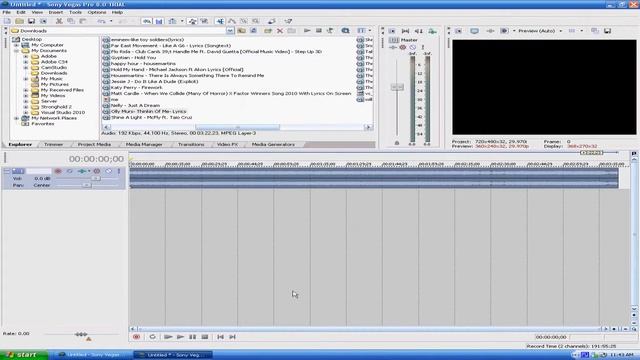Switch to the Media Manager tab
Viewport: 640px width, 360px height.
(144, 144)
